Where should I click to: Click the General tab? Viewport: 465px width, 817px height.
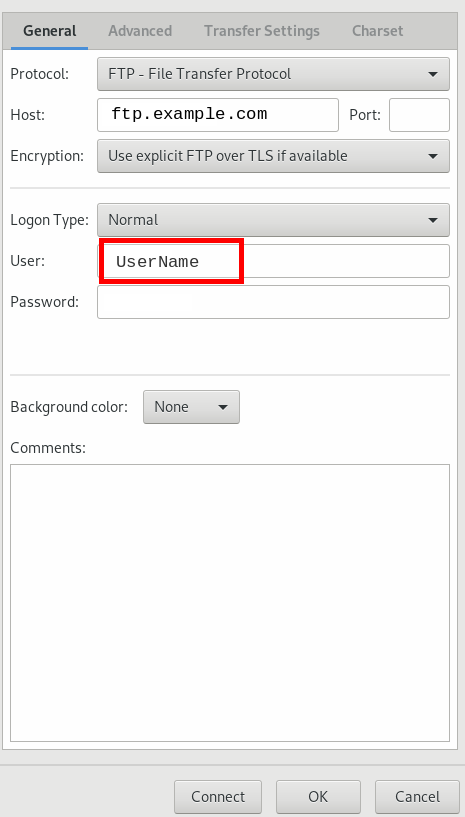(50, 31)
